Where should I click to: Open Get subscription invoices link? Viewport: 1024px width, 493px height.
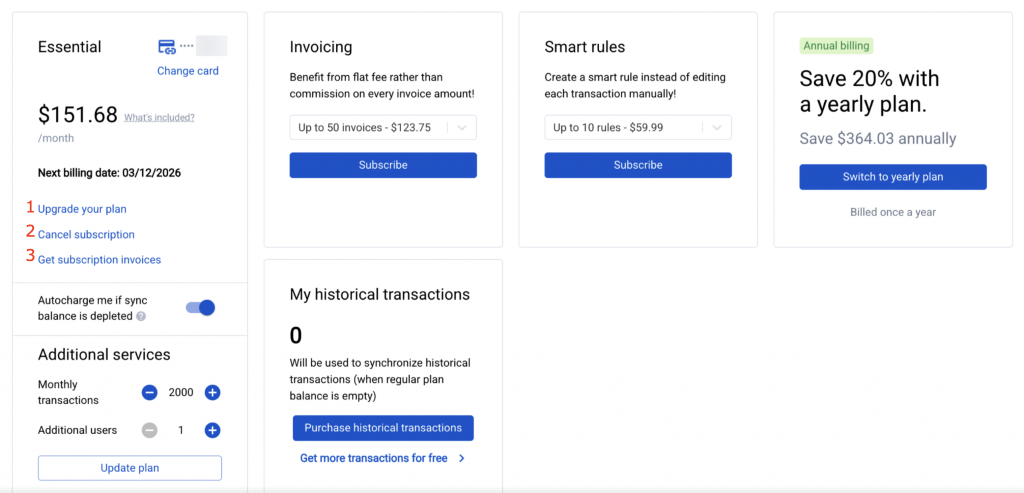pyautogui.click(x=99, y=260)
